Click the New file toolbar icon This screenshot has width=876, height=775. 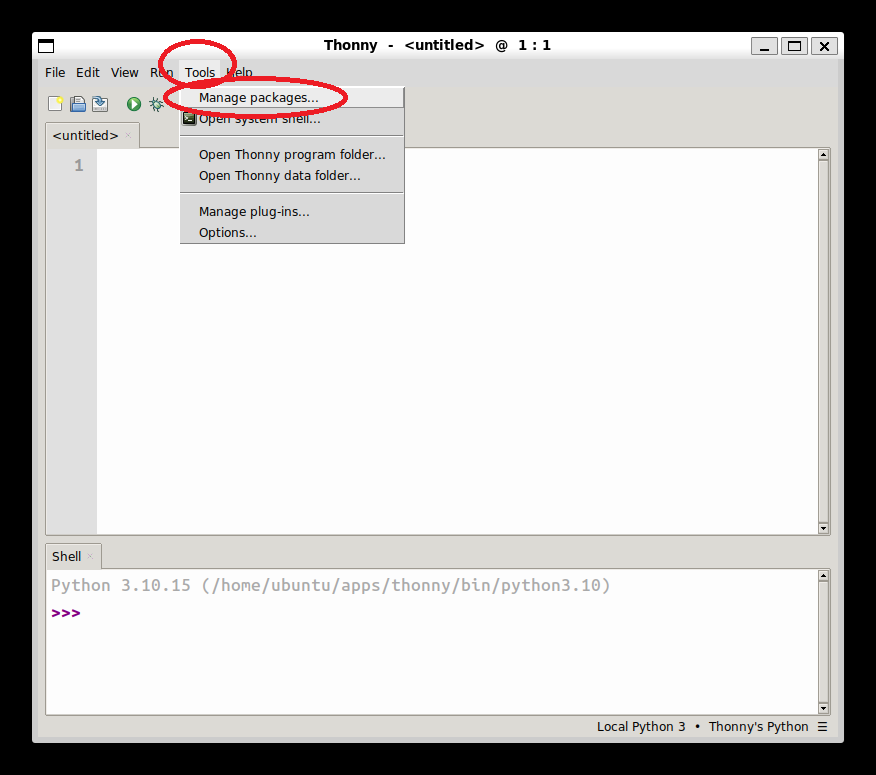[x=55, y=104]
